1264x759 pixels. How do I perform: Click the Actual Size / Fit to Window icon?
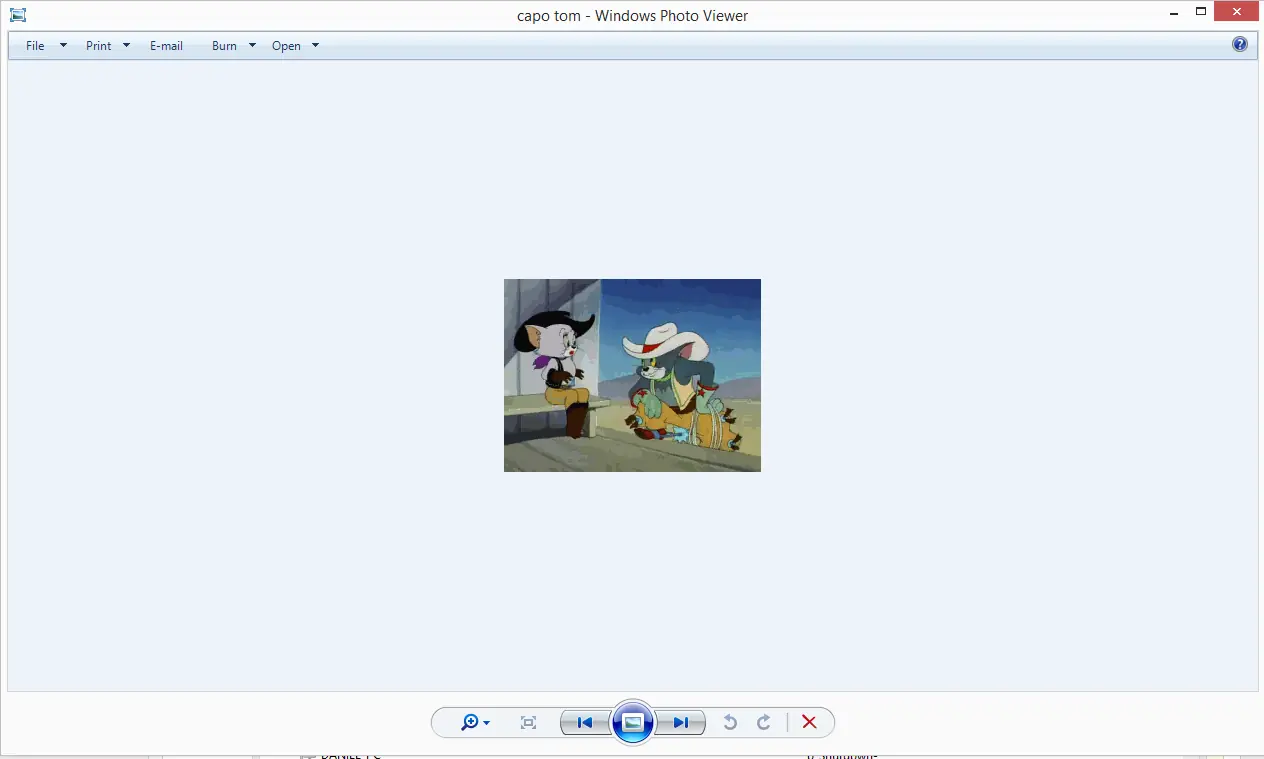[529, 722]
